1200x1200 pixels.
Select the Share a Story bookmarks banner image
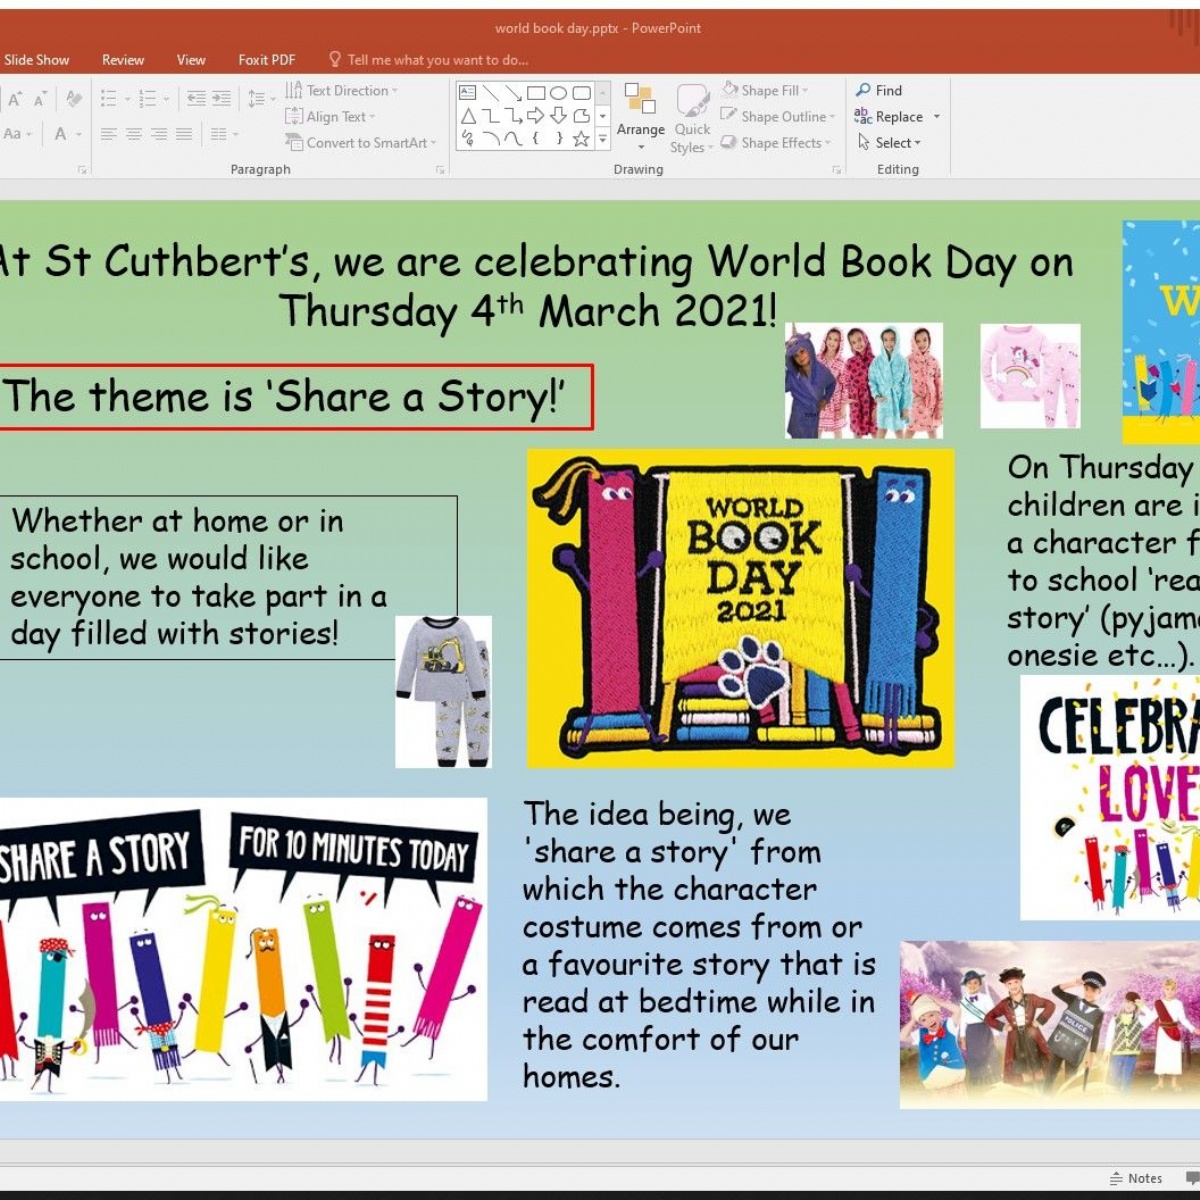point(243,949)
